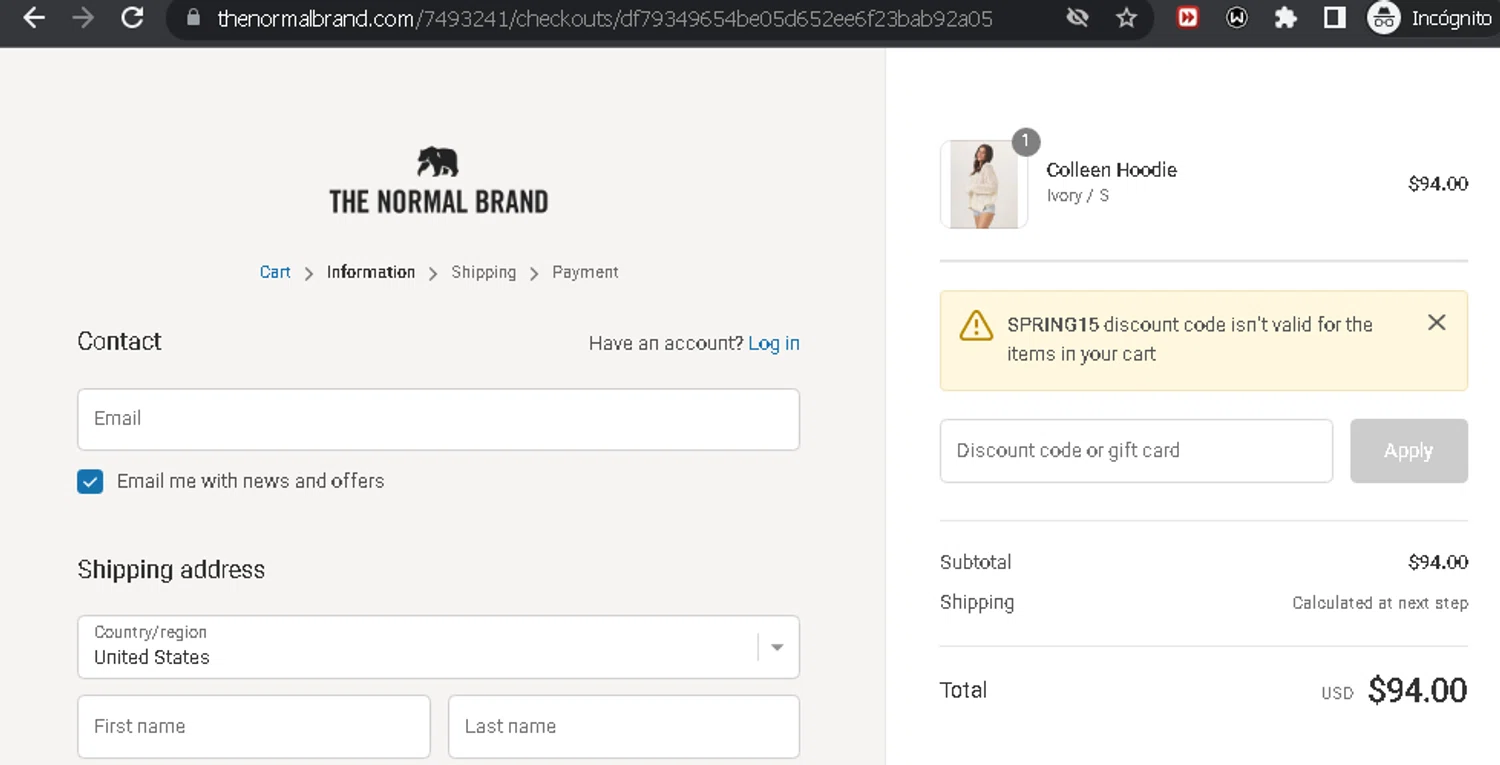The image size is (1500, 765).
Task: Focus the Email input field
Action: pos(438,419)
